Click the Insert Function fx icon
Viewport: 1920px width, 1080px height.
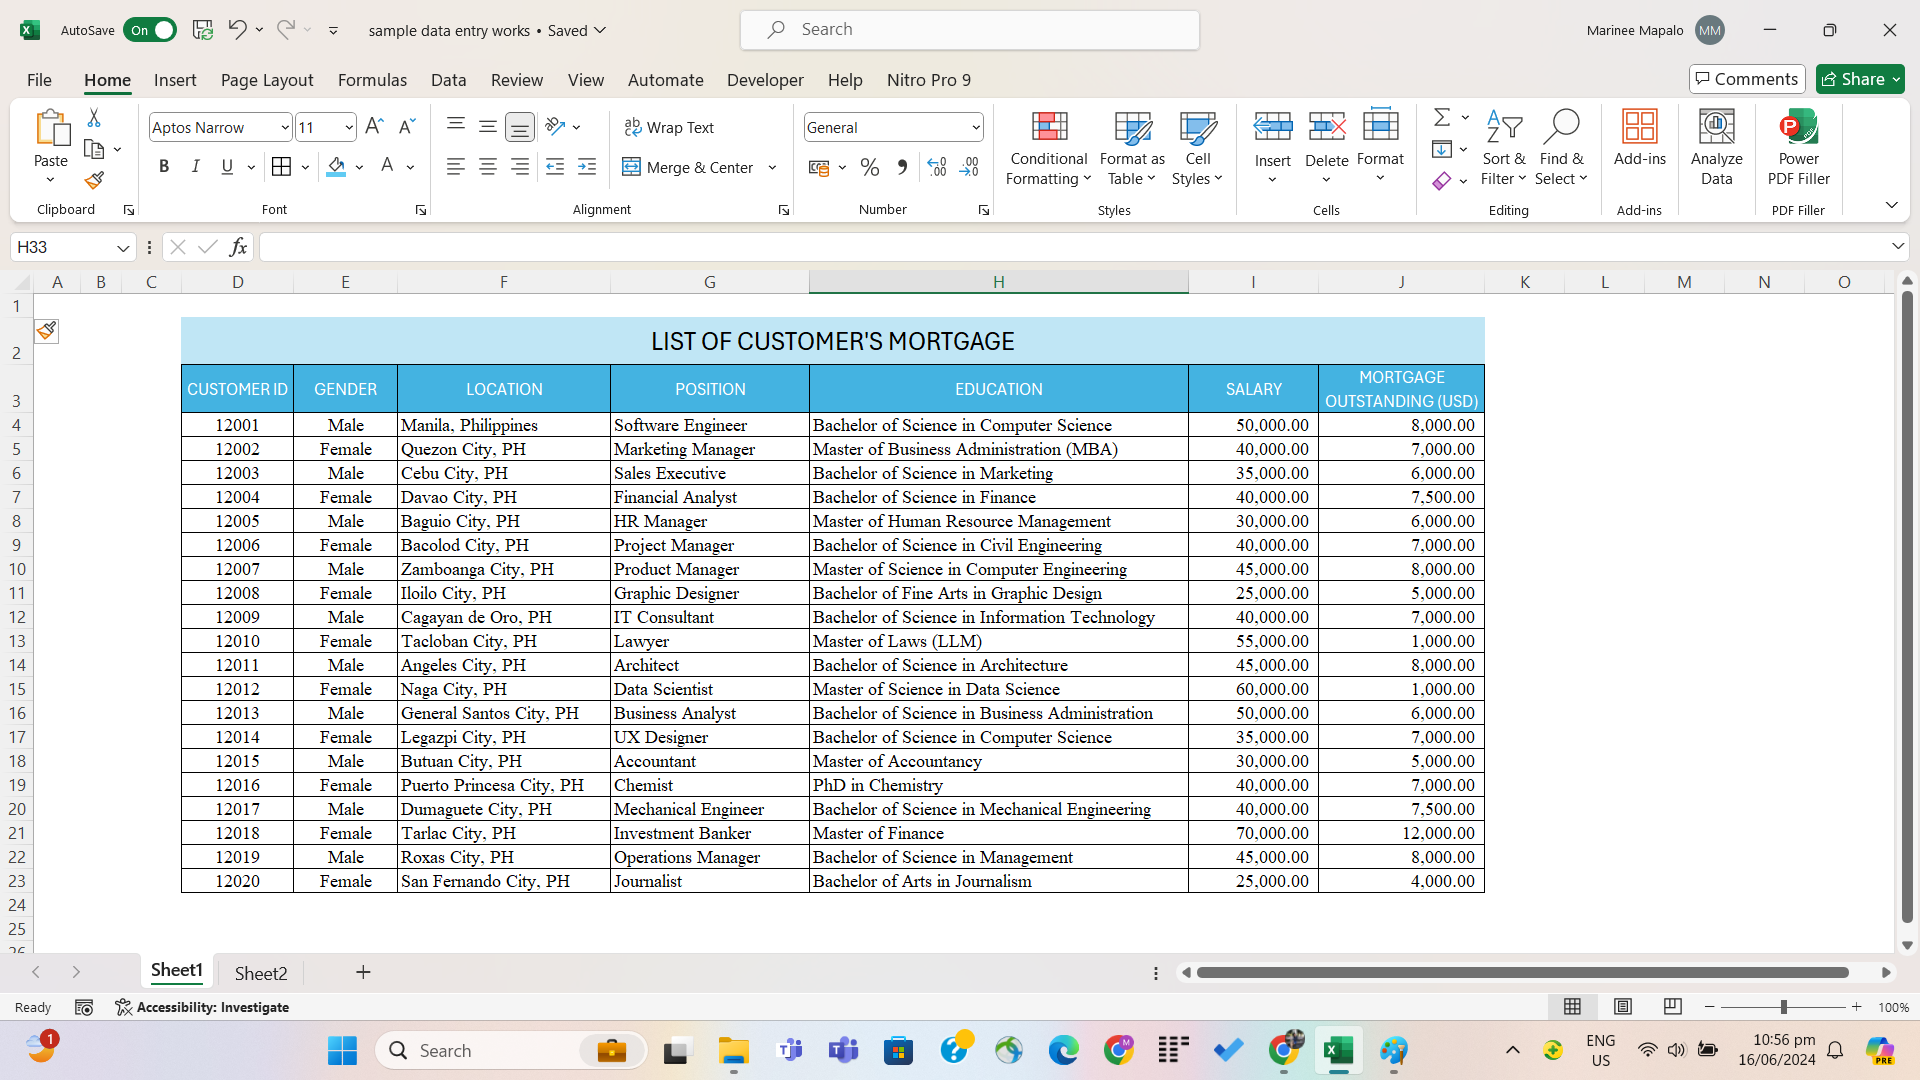[x=238, y=247]
